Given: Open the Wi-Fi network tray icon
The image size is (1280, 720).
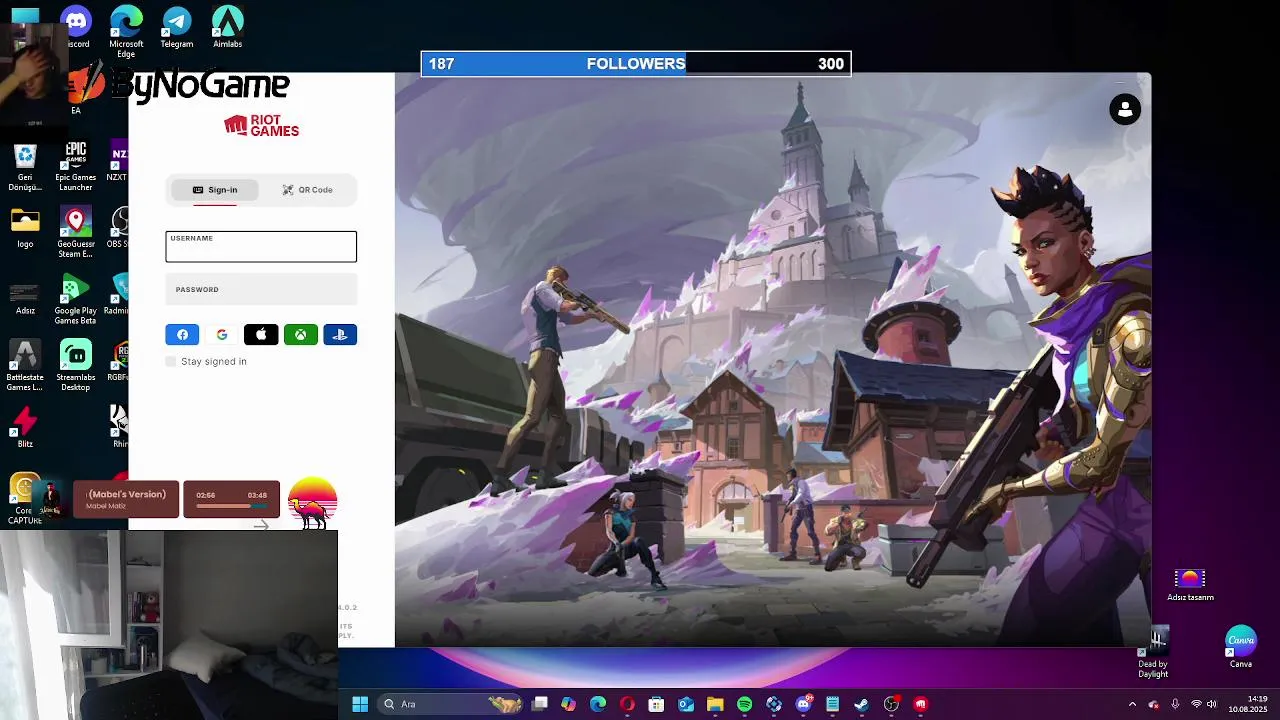Looking at the screenshot, I should point(1196,704).
